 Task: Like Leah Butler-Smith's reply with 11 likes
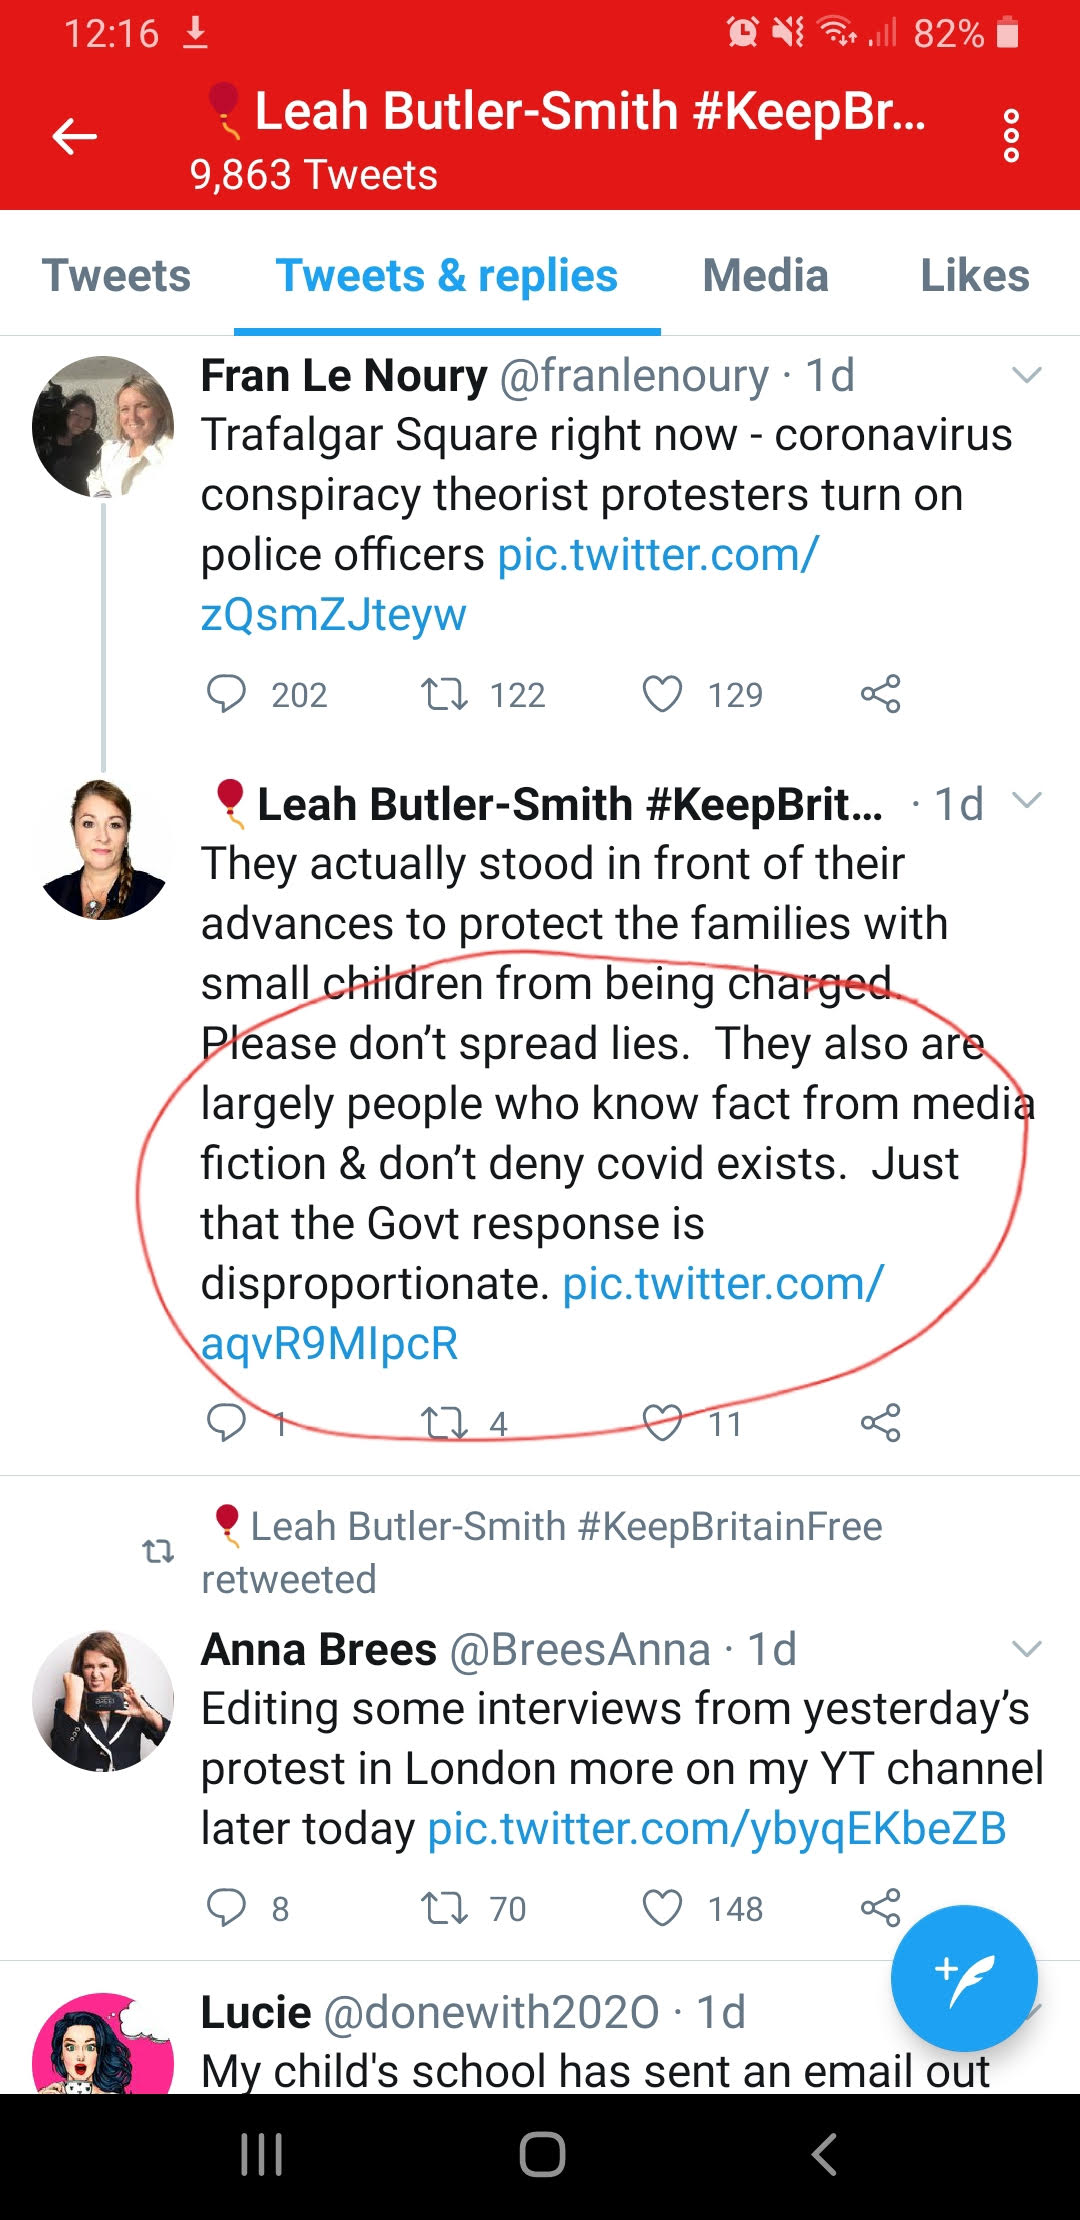(x=662, y=1422)
